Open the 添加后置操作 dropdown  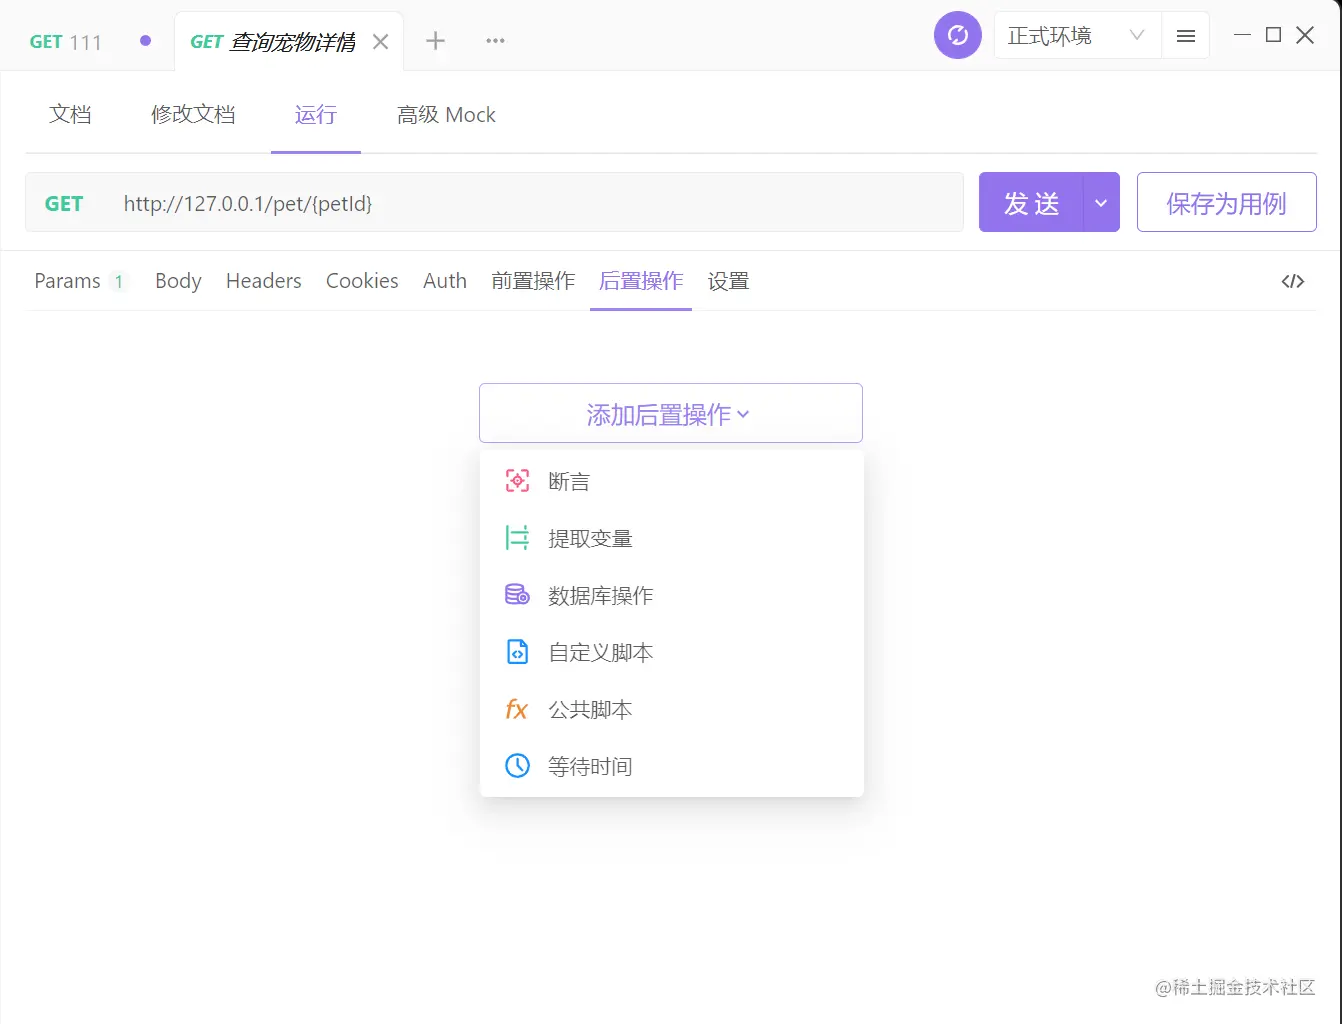(670, 413)
